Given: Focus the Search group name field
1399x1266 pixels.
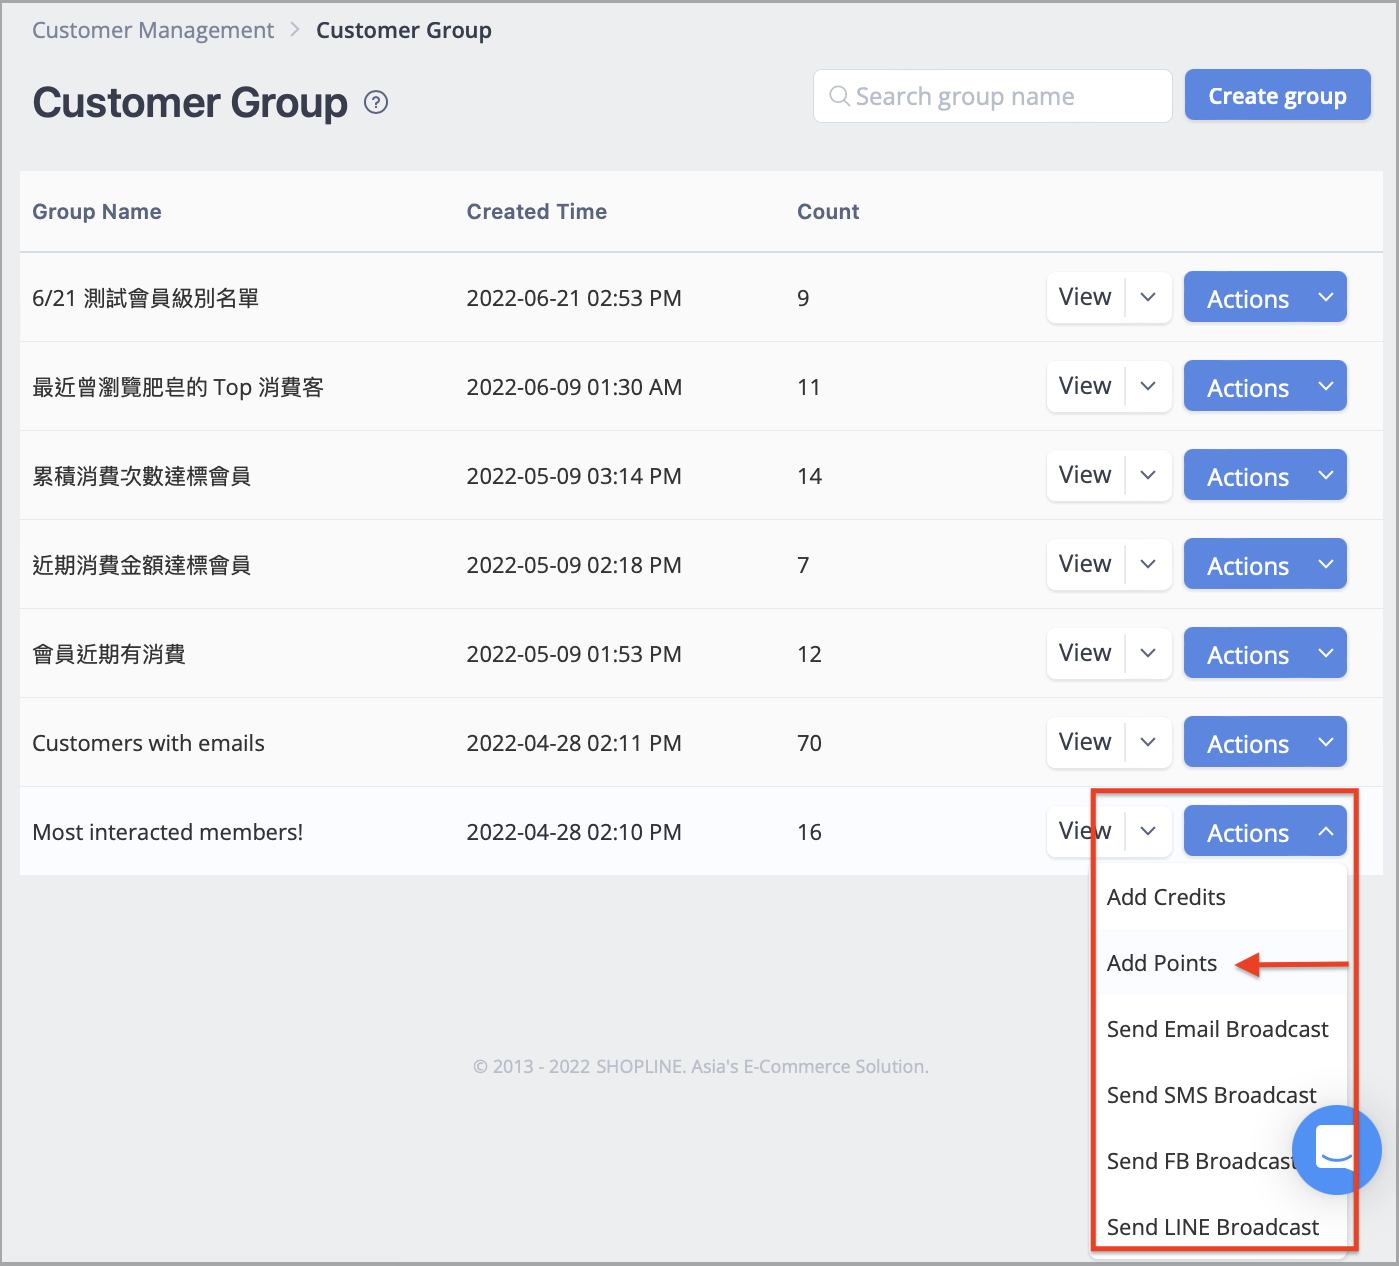Looking at the screenshot, I should click(x=992, y=96).
